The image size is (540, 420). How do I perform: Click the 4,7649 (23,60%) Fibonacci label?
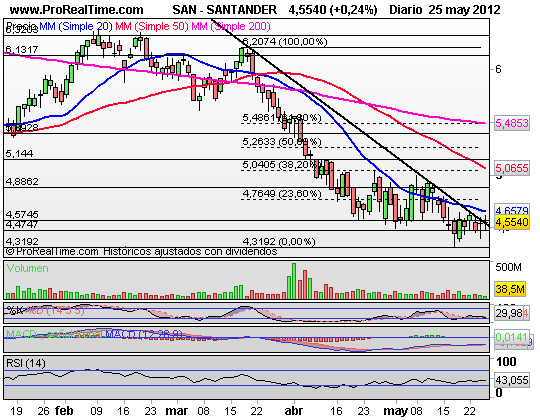point(282,193)
